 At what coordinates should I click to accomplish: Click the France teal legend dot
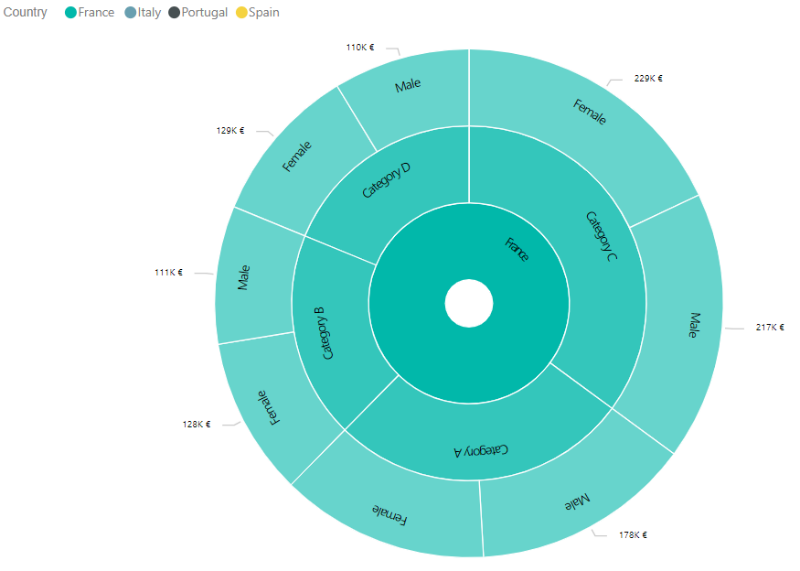[x=70, y=13]
